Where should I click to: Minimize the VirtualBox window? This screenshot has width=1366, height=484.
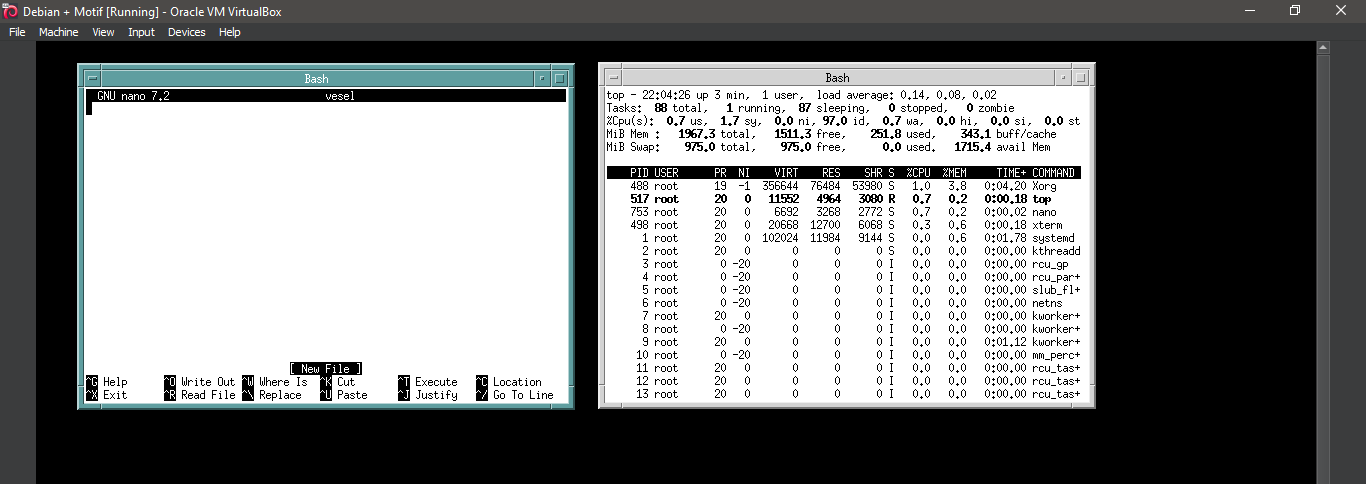pos(1249,10)
